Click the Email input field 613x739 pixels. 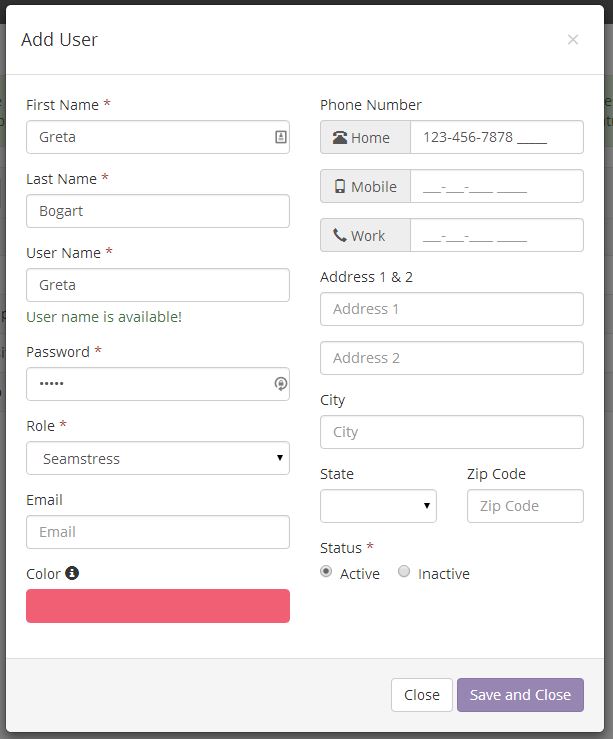coord(158,532)
